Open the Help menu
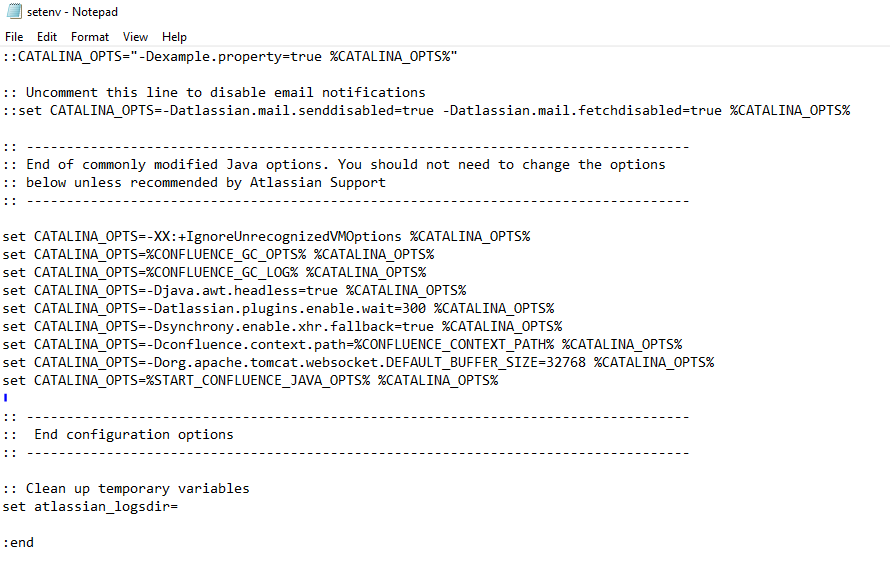890x563 pixels. pyautogui.click(x=174, y=37)
